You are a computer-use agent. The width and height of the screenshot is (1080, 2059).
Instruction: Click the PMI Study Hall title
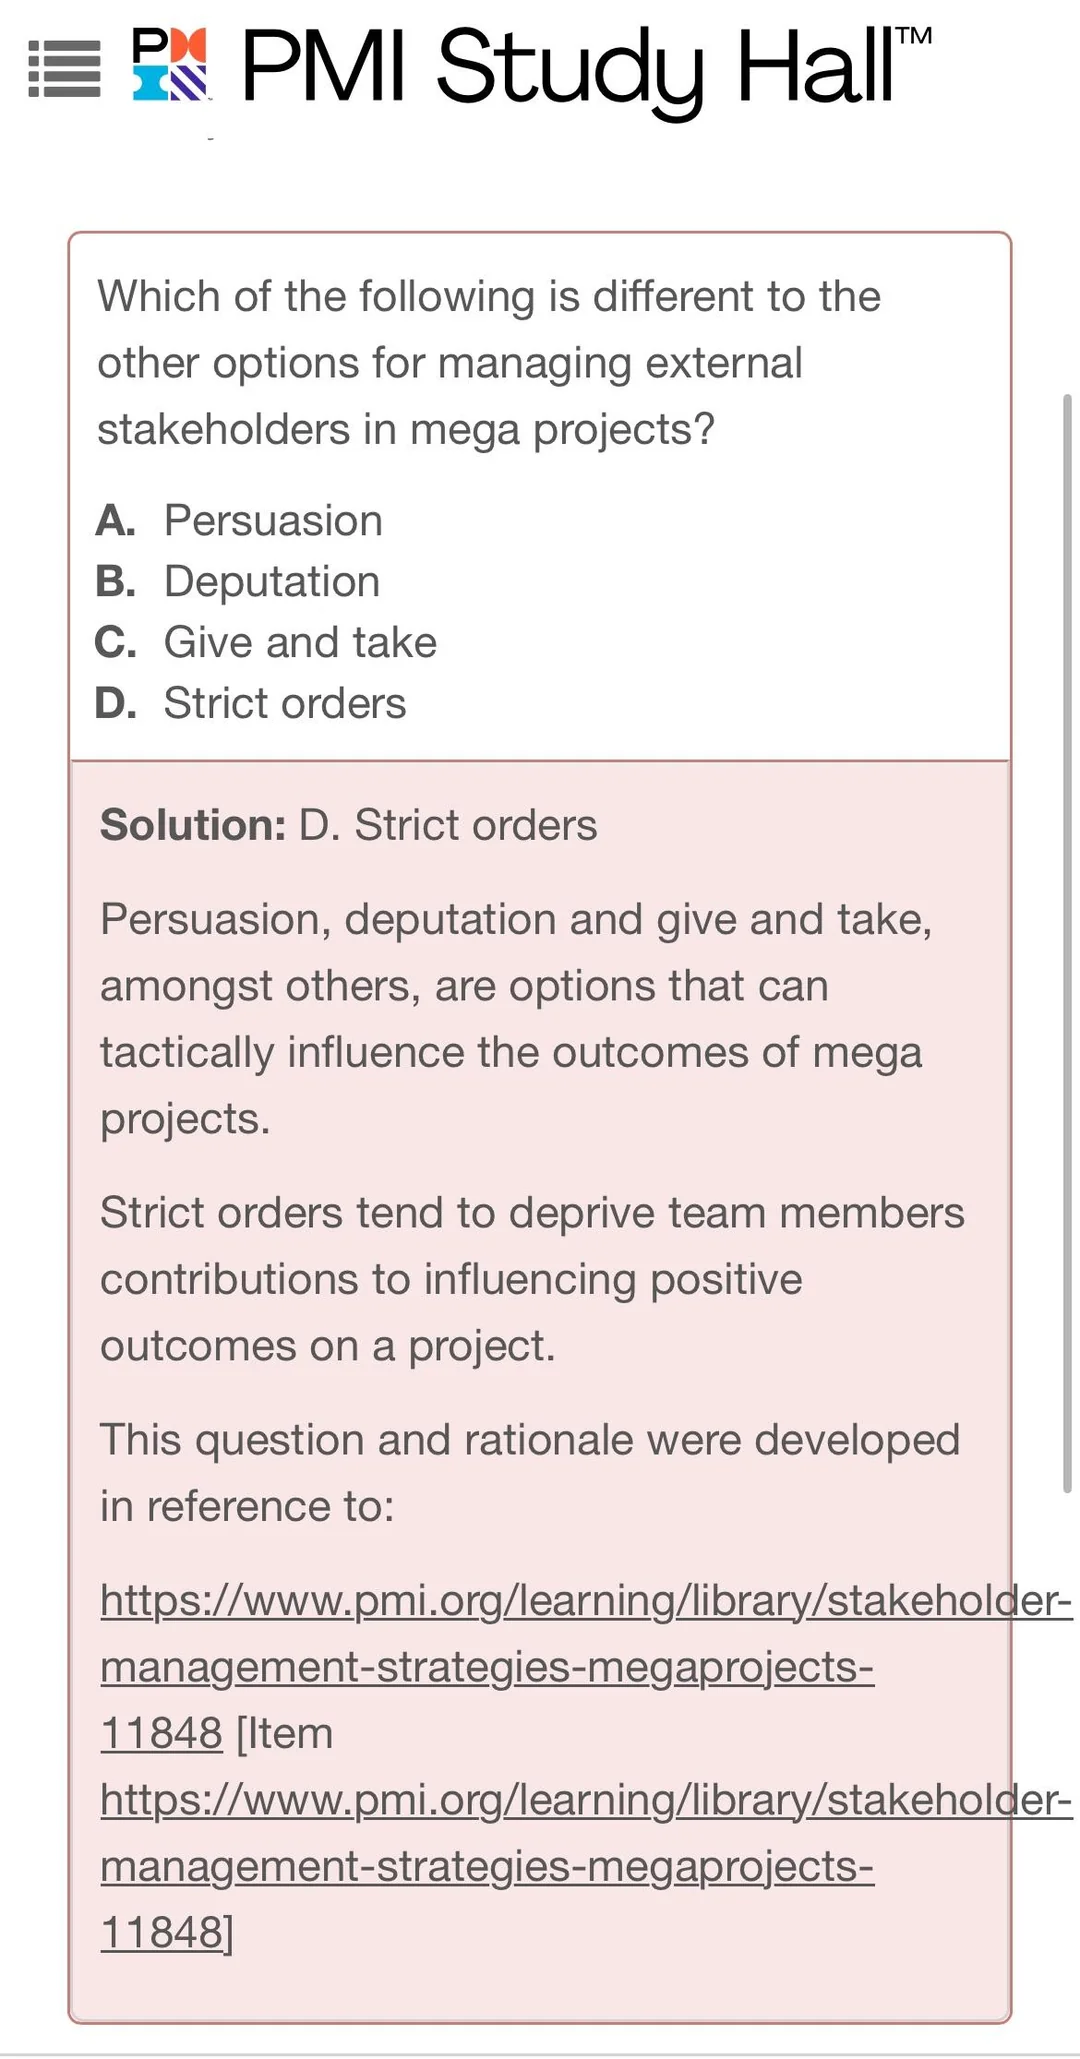(565, 68)
